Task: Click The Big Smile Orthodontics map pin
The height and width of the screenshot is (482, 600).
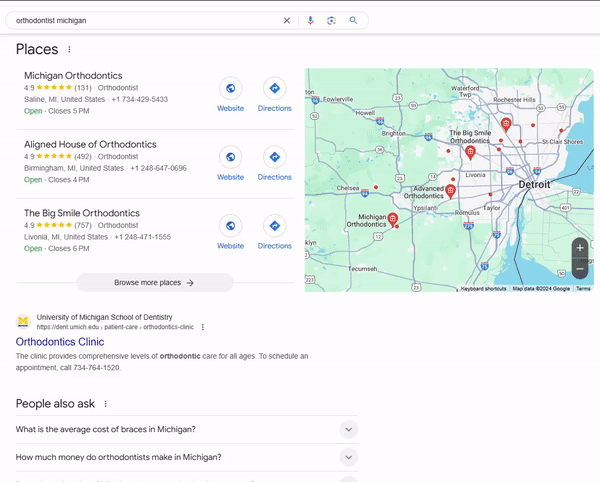Action: pos(470,152)
